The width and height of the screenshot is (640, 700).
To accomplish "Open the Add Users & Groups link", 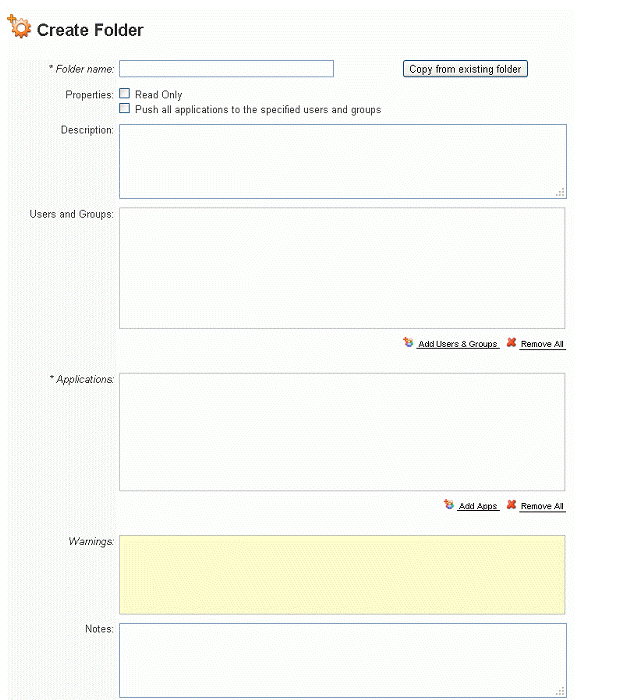I will click(x=457, y=344).
